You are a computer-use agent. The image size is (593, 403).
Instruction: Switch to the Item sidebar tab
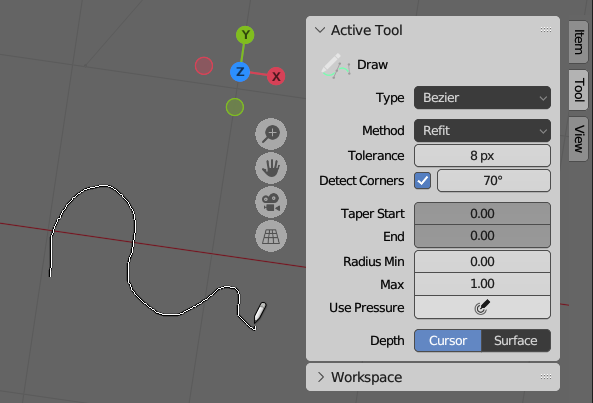(x=578, y=42)
